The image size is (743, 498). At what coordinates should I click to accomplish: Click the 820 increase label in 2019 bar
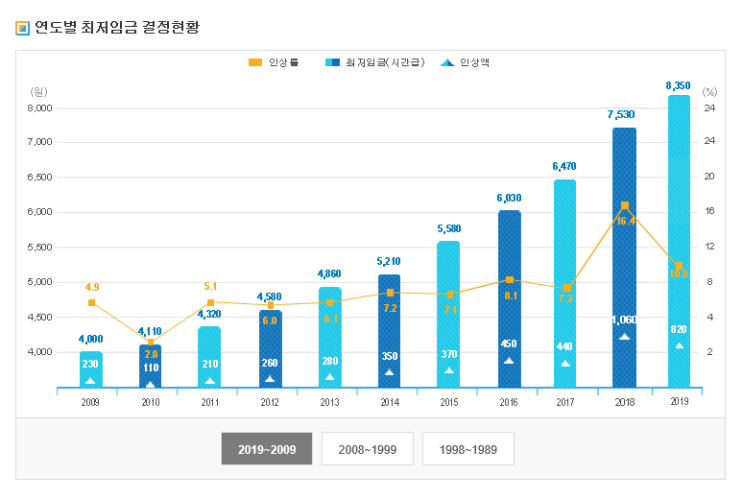point(679,329)
